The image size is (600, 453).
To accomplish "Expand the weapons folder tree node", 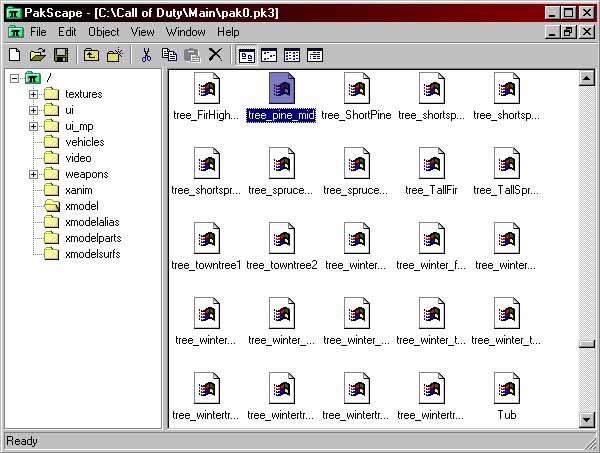I will (x=33, y=174).
